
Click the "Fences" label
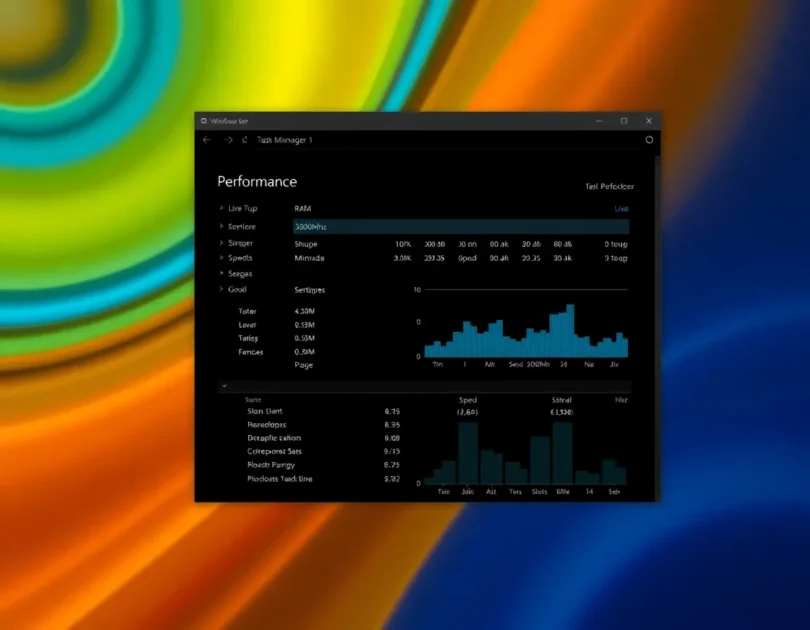tap(251, 352)
